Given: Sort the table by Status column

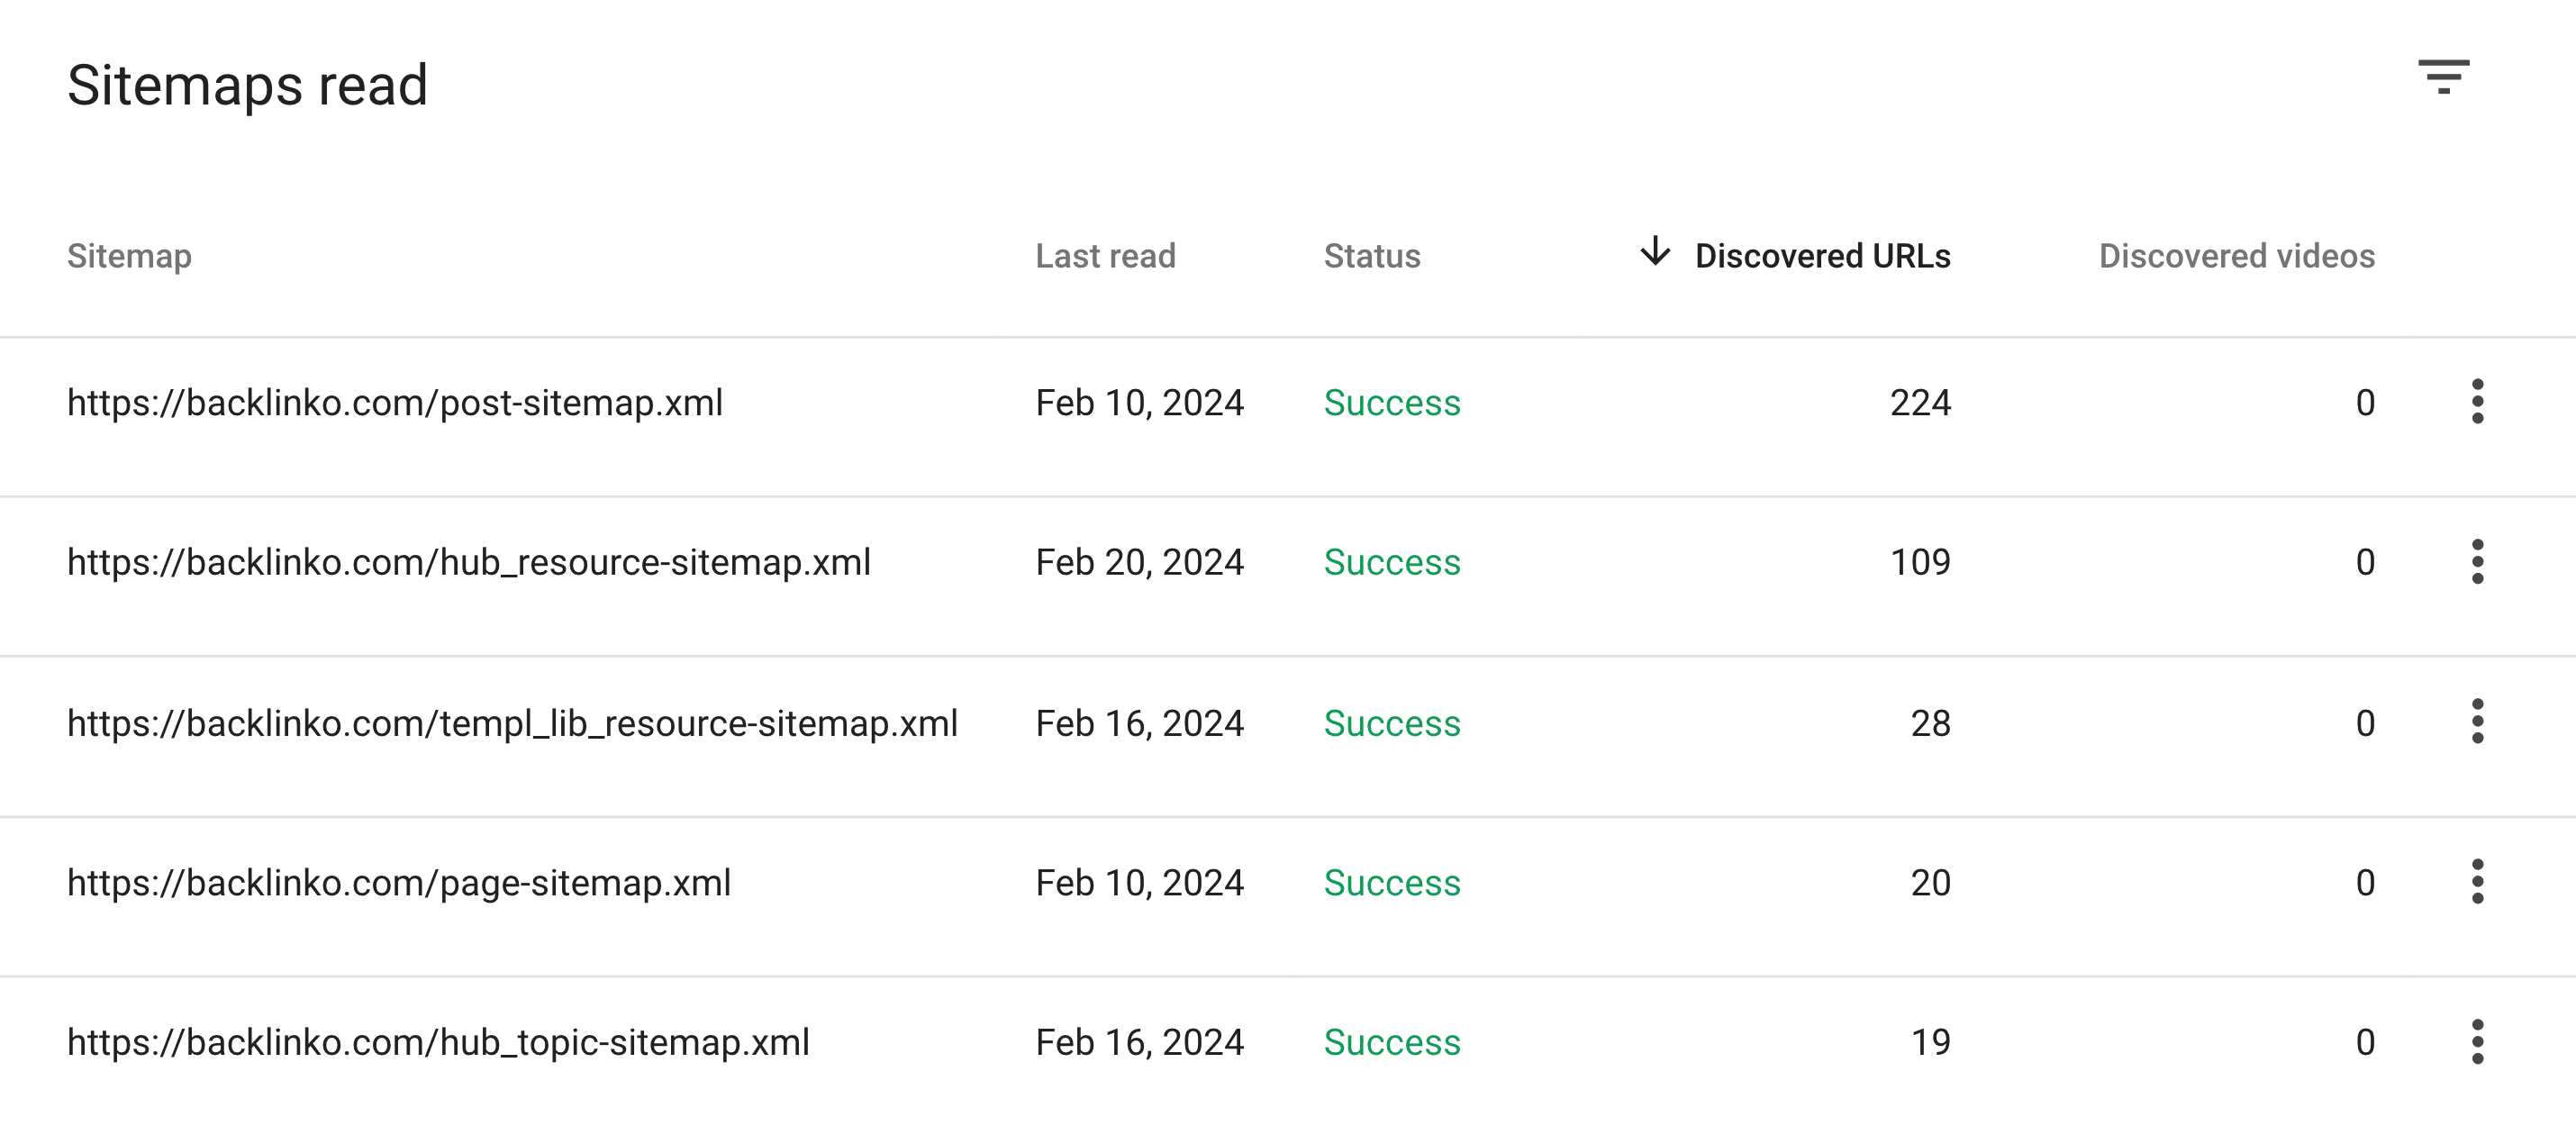Looking at the screenshot, I should (1372, 255).
